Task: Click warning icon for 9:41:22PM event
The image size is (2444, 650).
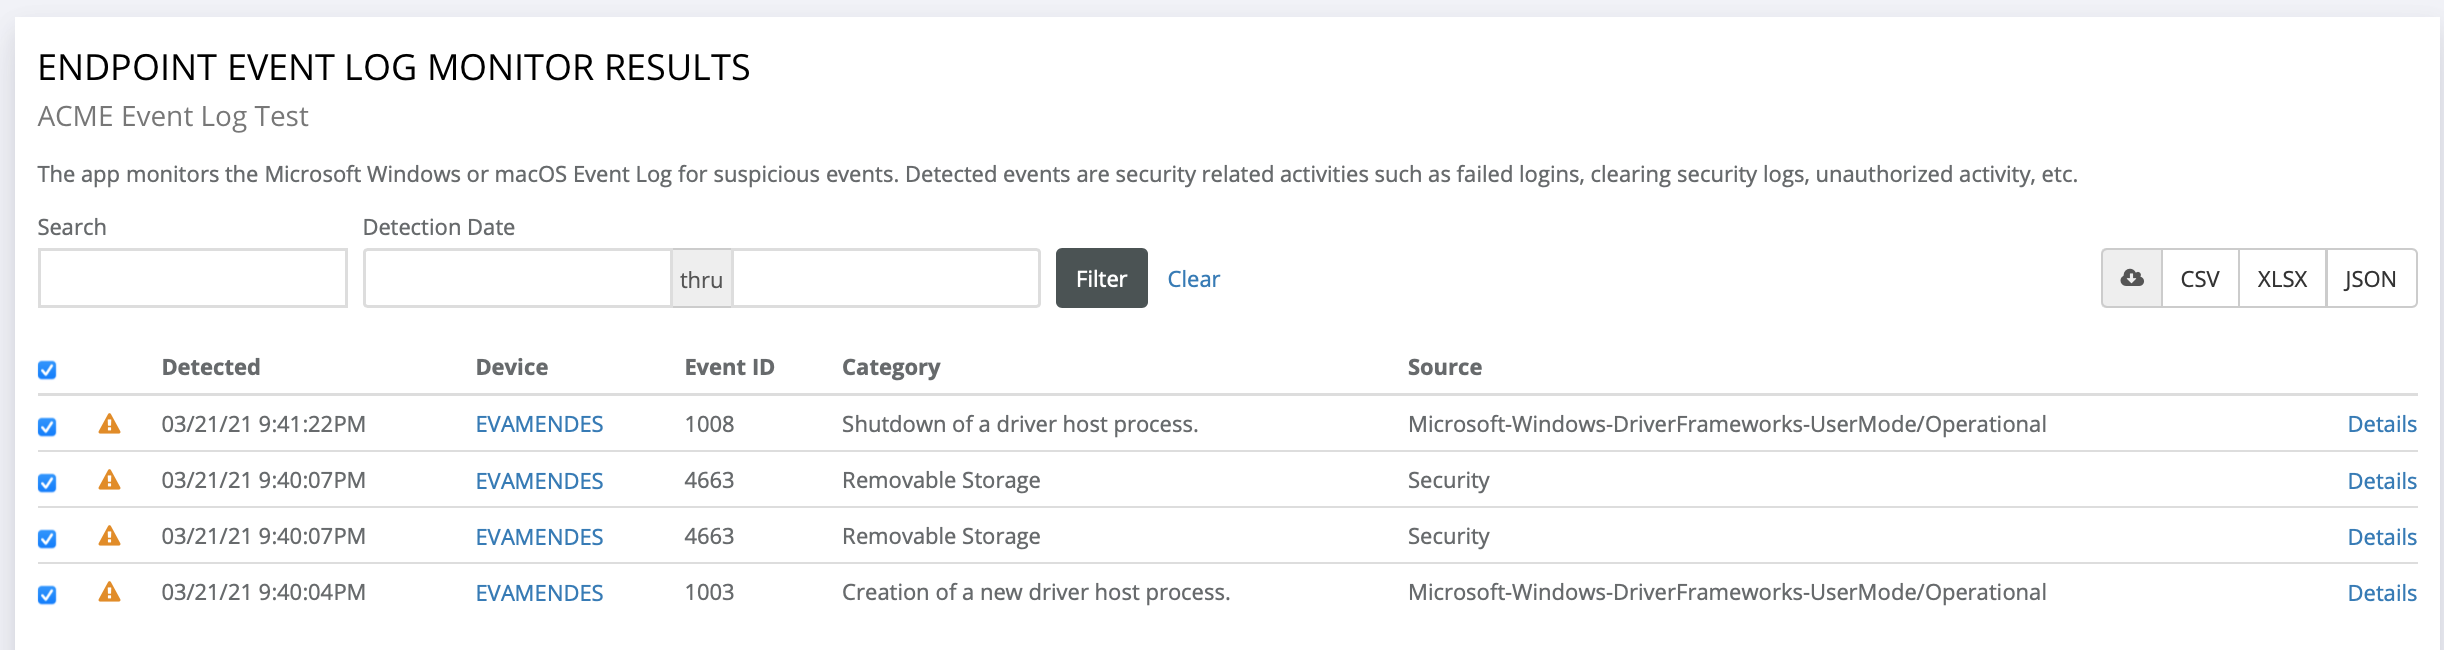Action: [109, 424]
